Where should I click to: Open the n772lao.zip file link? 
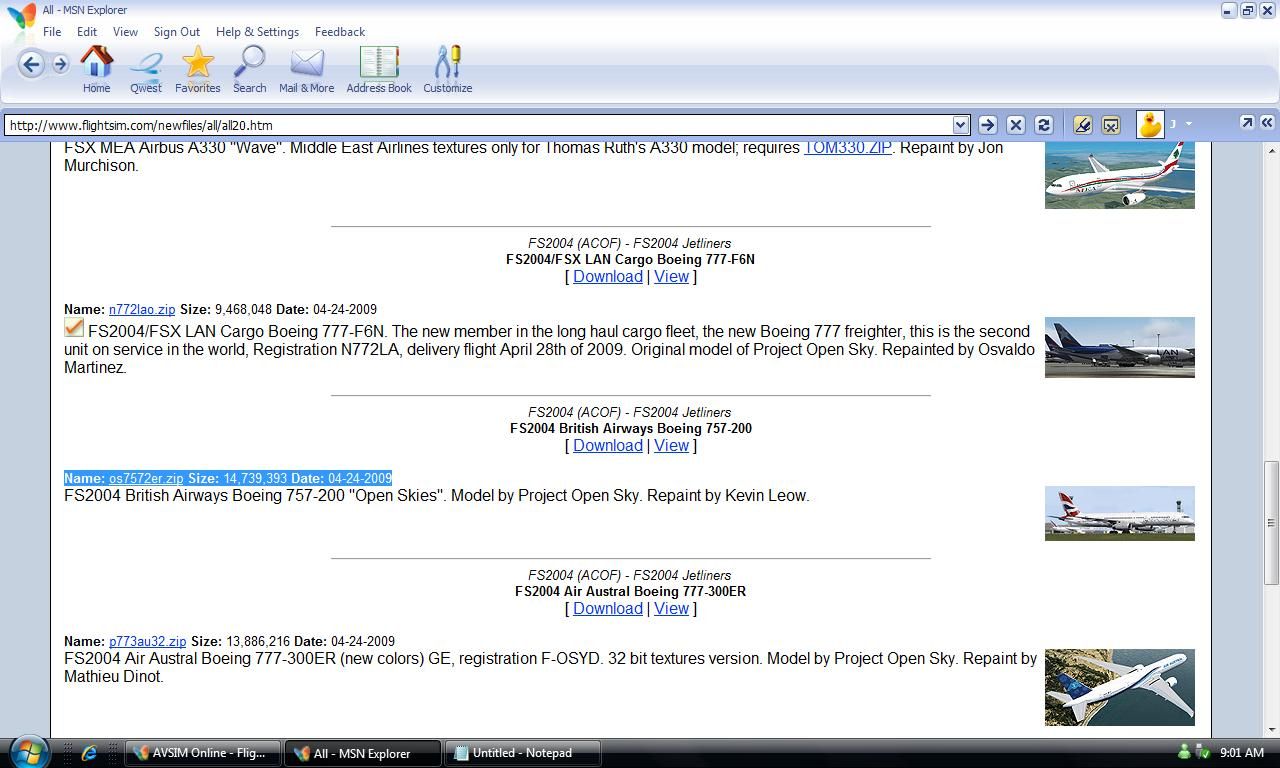click(142, 310)
